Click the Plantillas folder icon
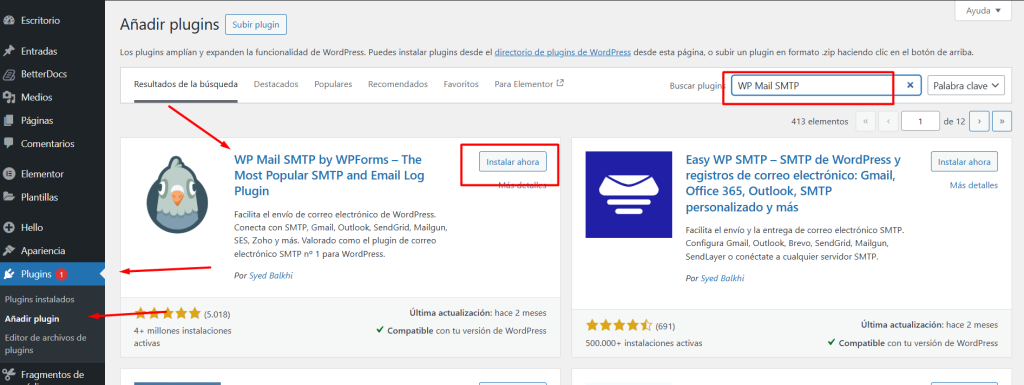Image resolution: width=1024 pixels, height=385 pixels. click(x=9, y=197)
